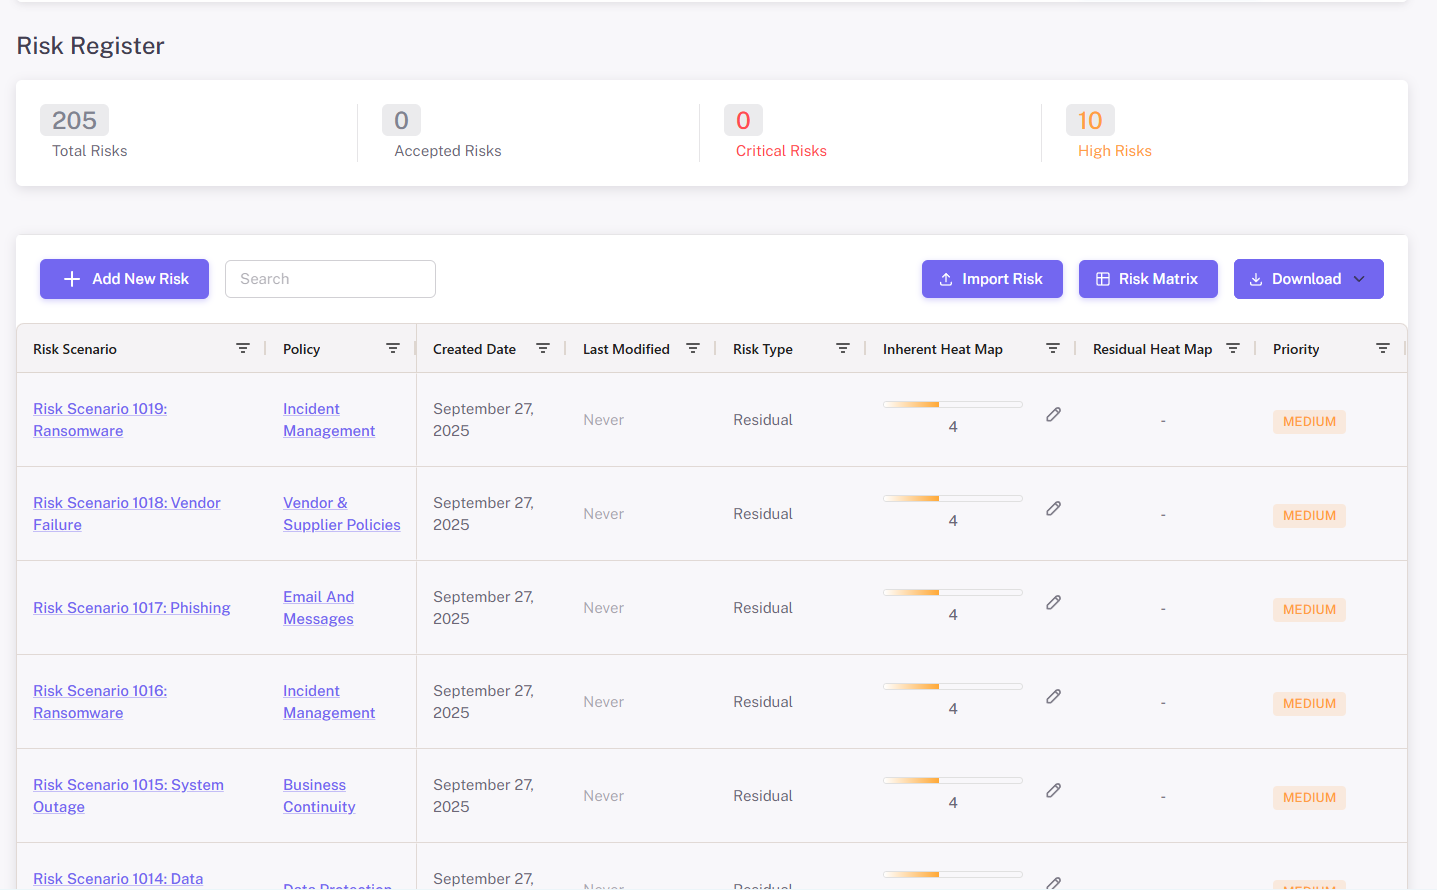
Task: Open the Risk Matrix view
Action: pos(1148,279)
